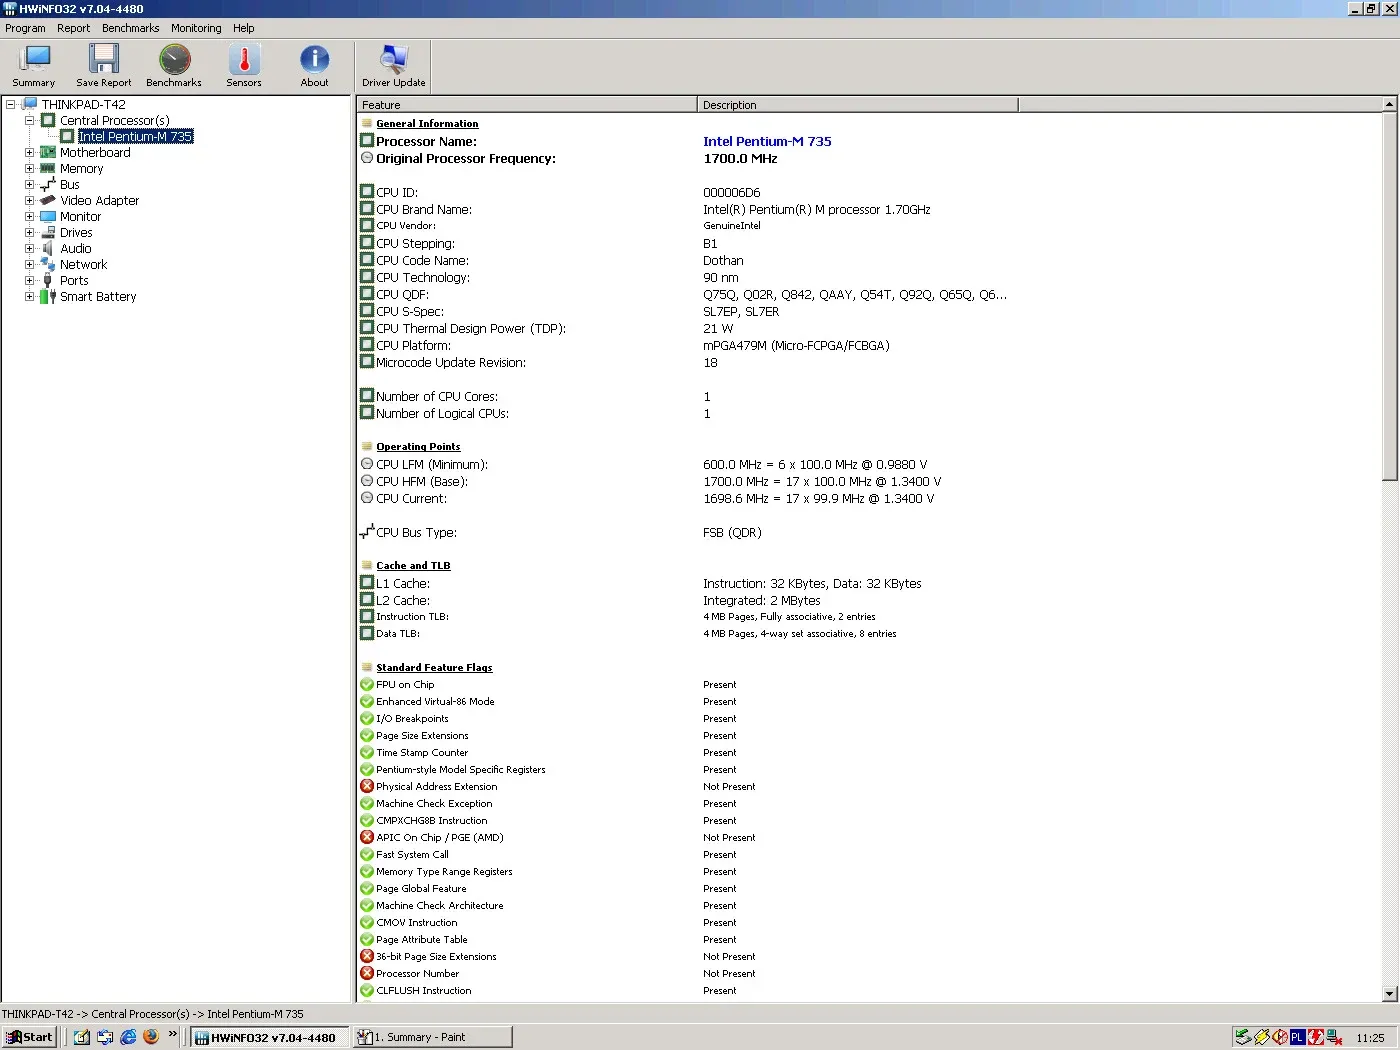
Task: Open Firefox from the quick launch bar
Action: [151, 1037]
